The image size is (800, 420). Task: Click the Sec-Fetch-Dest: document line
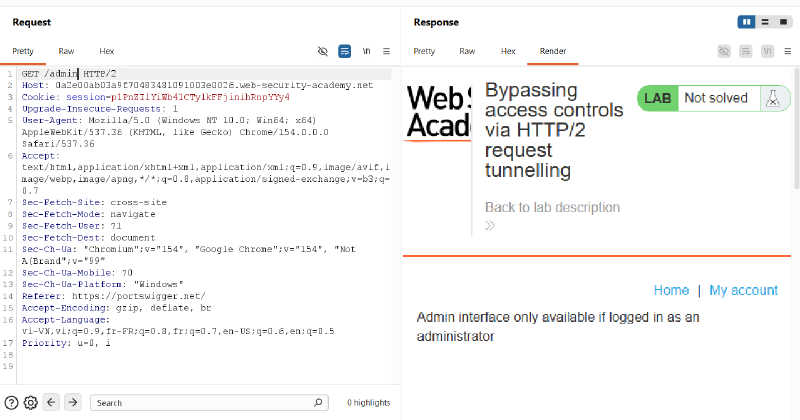click(x=88, y=237)
